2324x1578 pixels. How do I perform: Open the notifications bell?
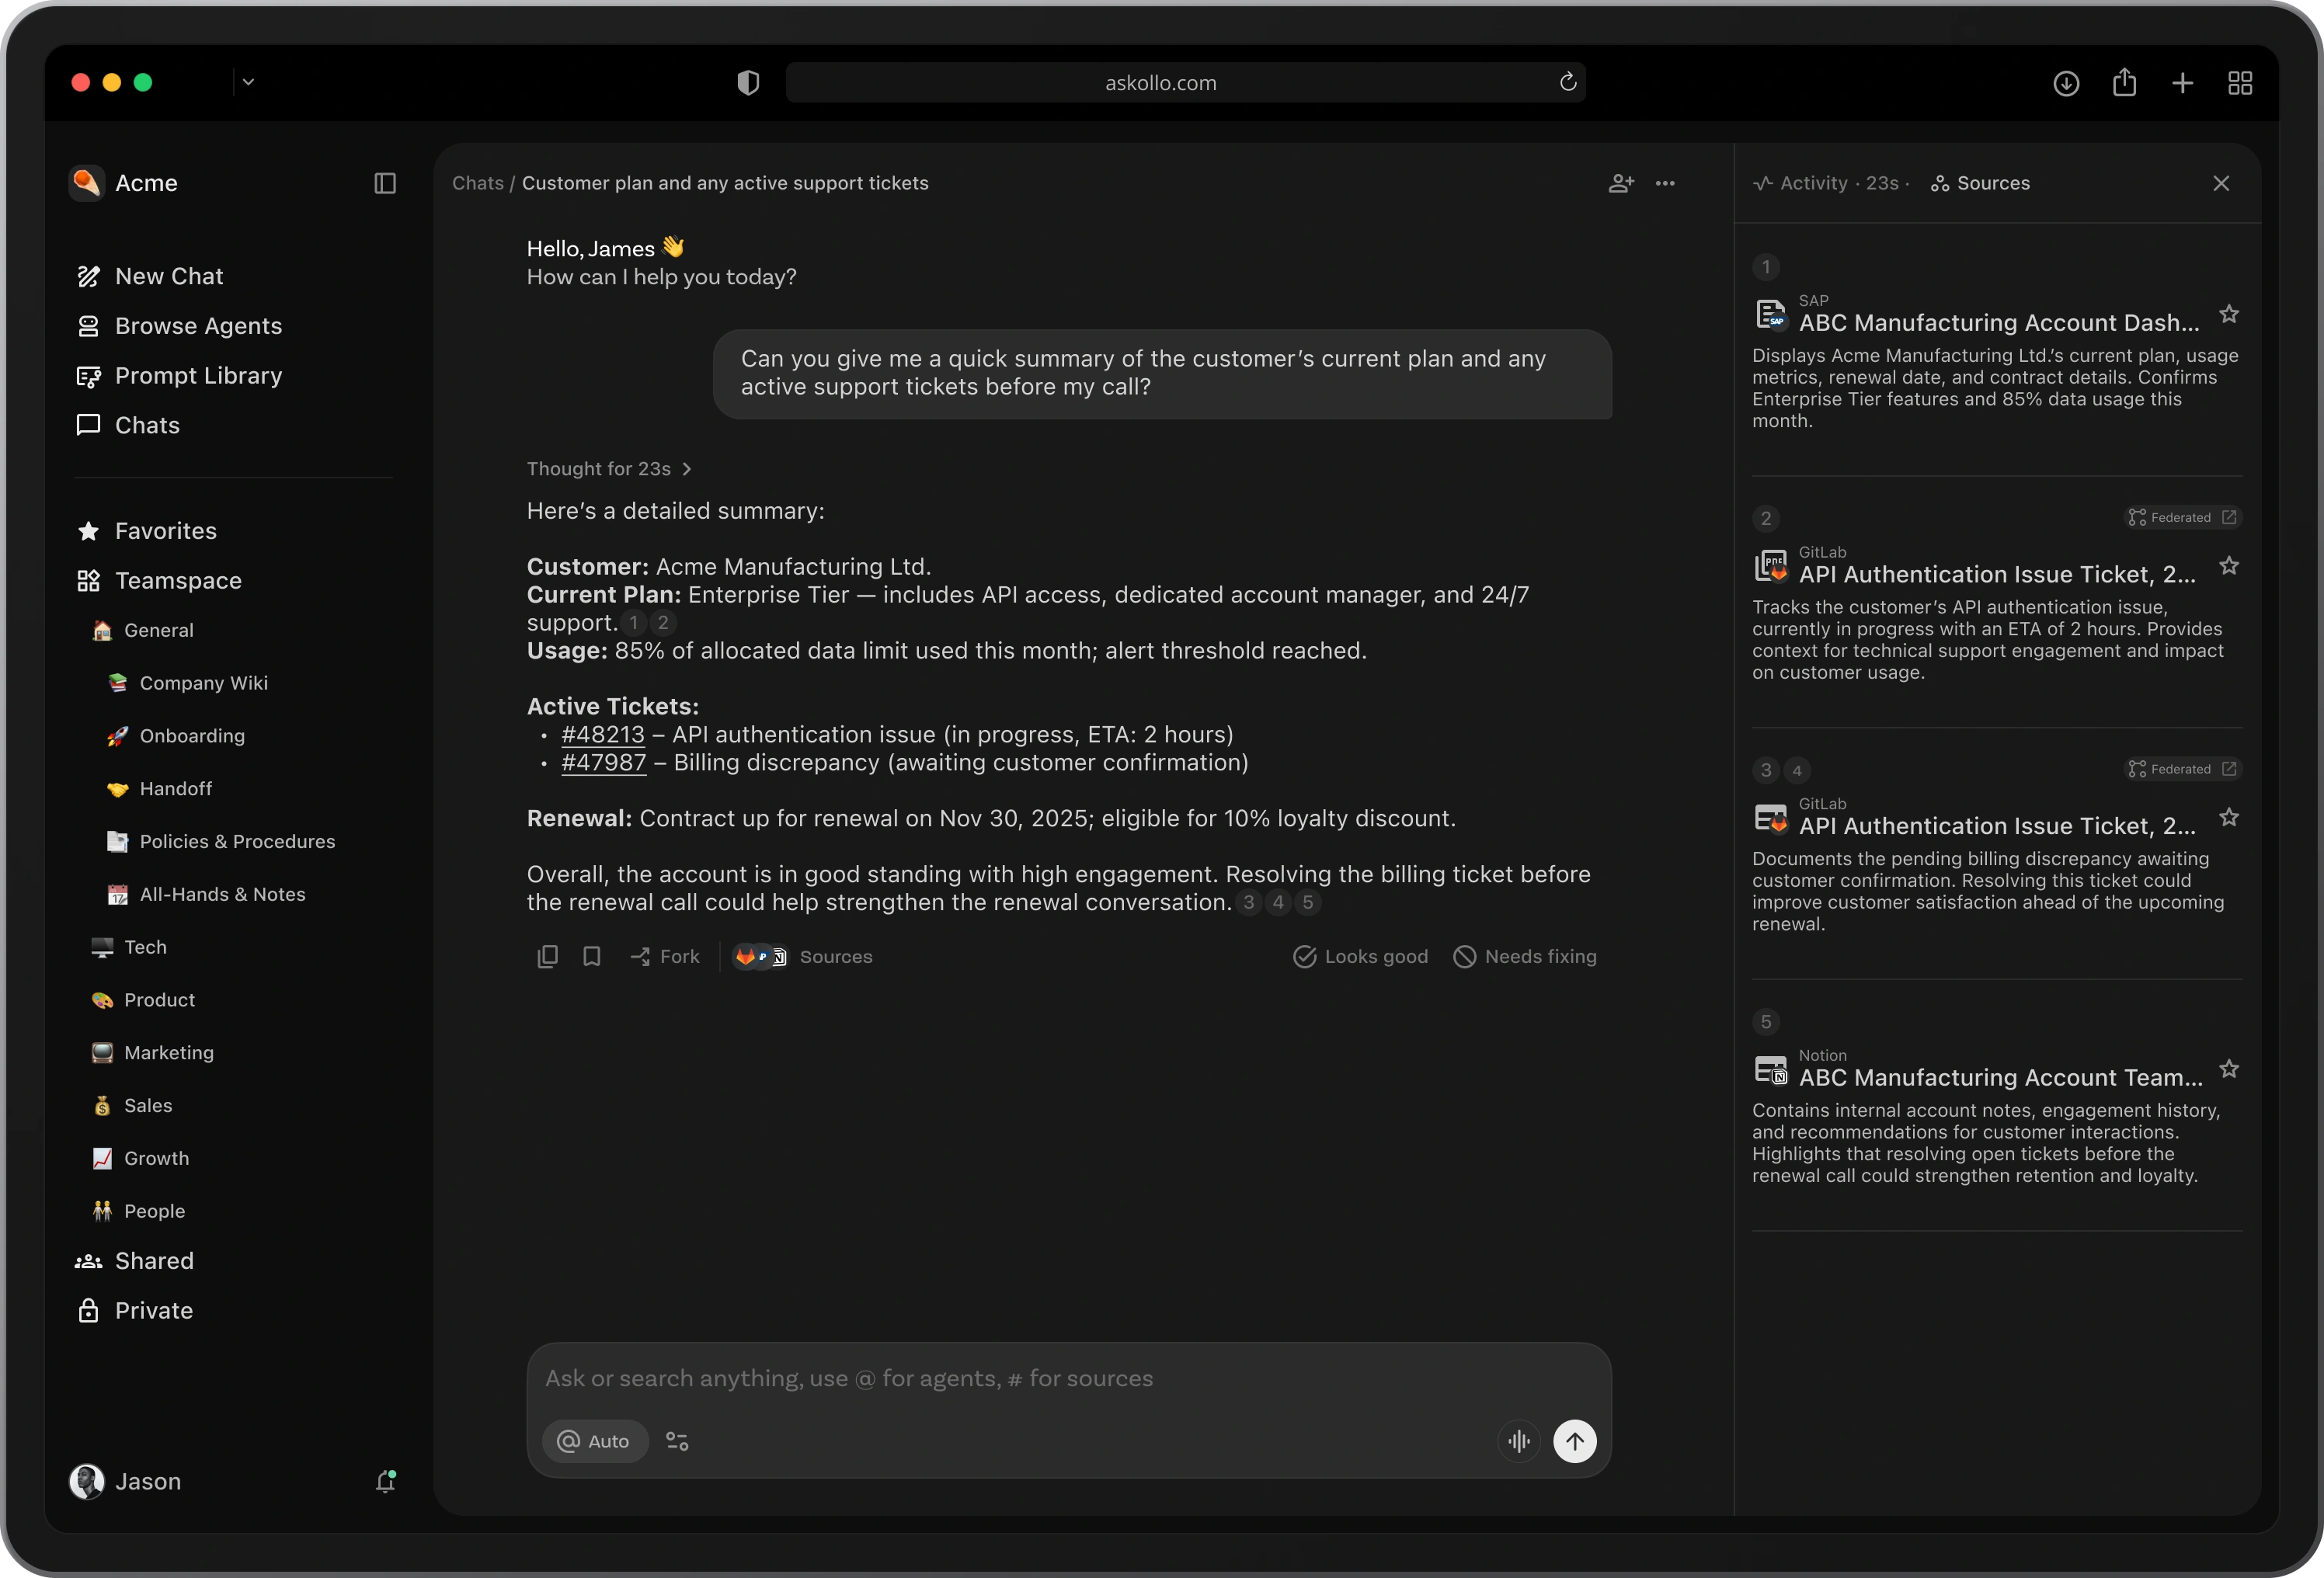385,1481
